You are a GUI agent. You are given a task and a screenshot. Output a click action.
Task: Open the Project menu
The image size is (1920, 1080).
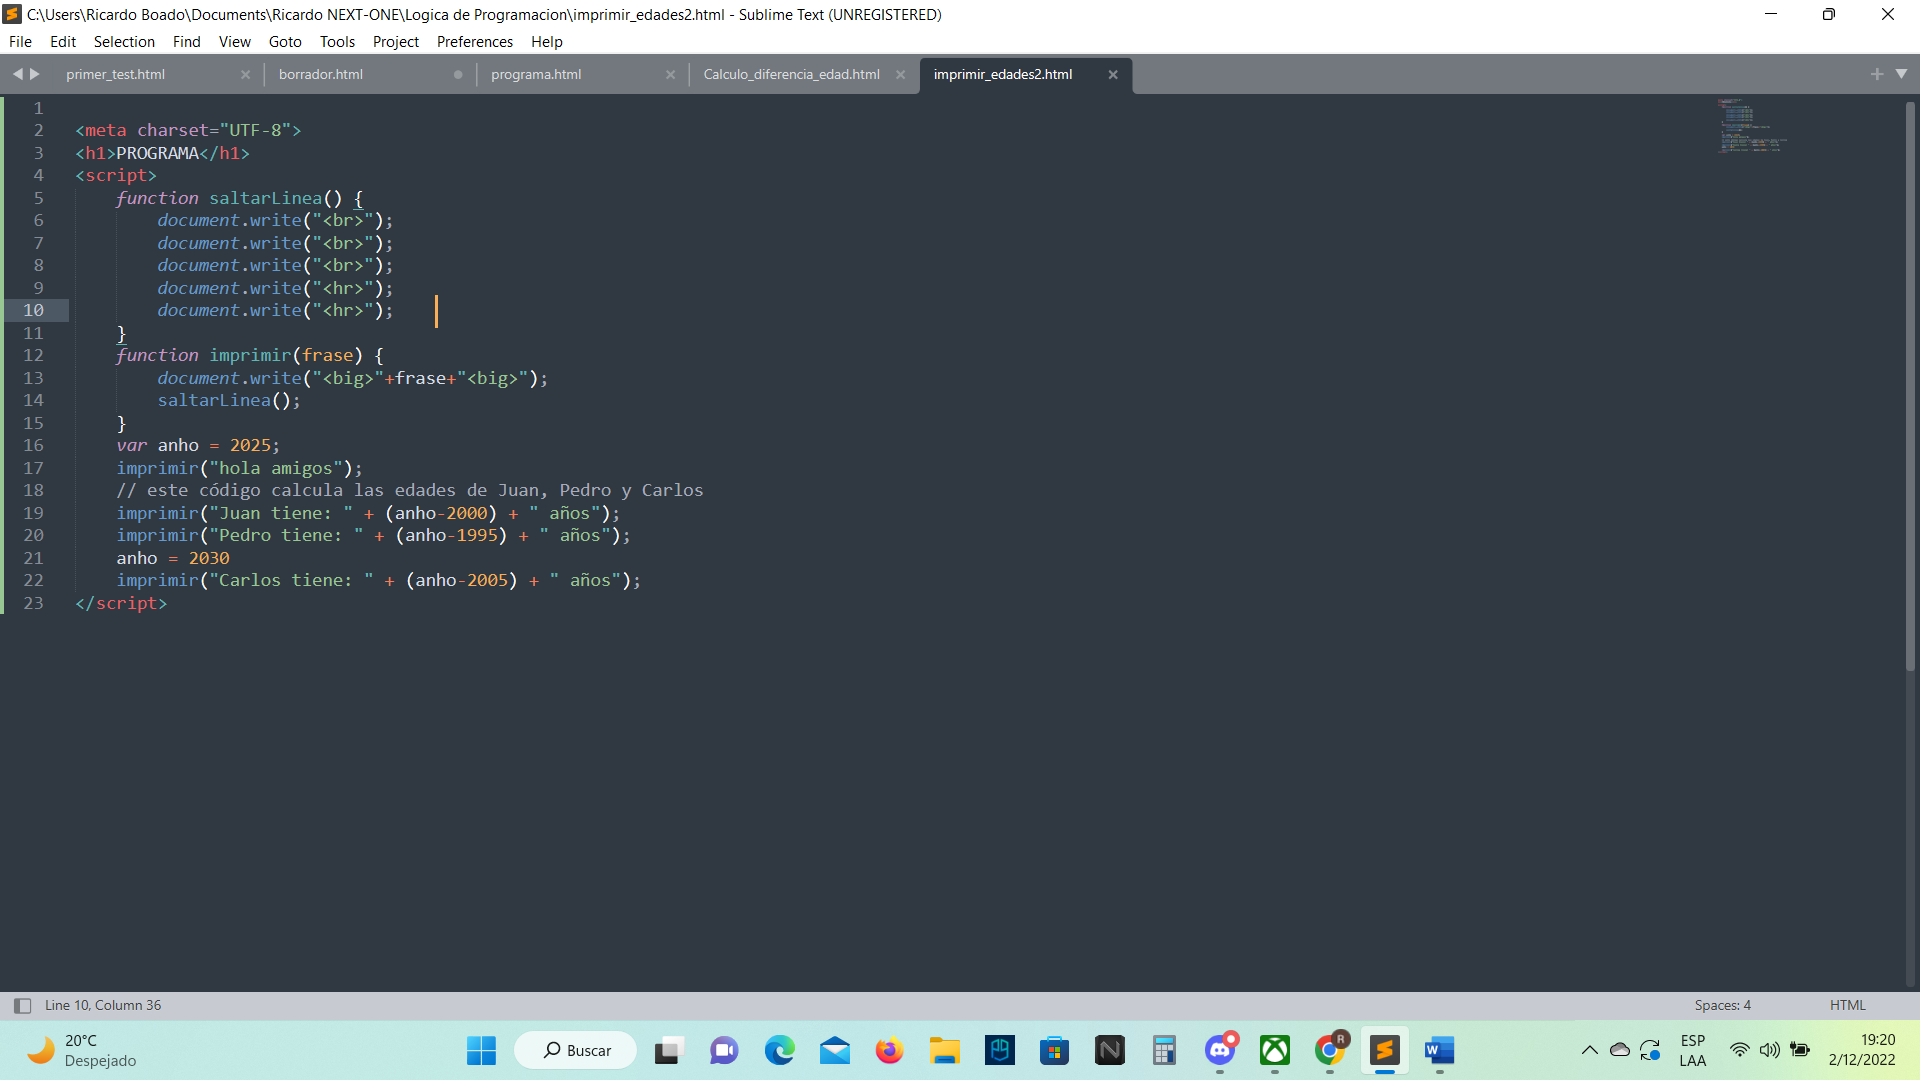click(396, 42)
